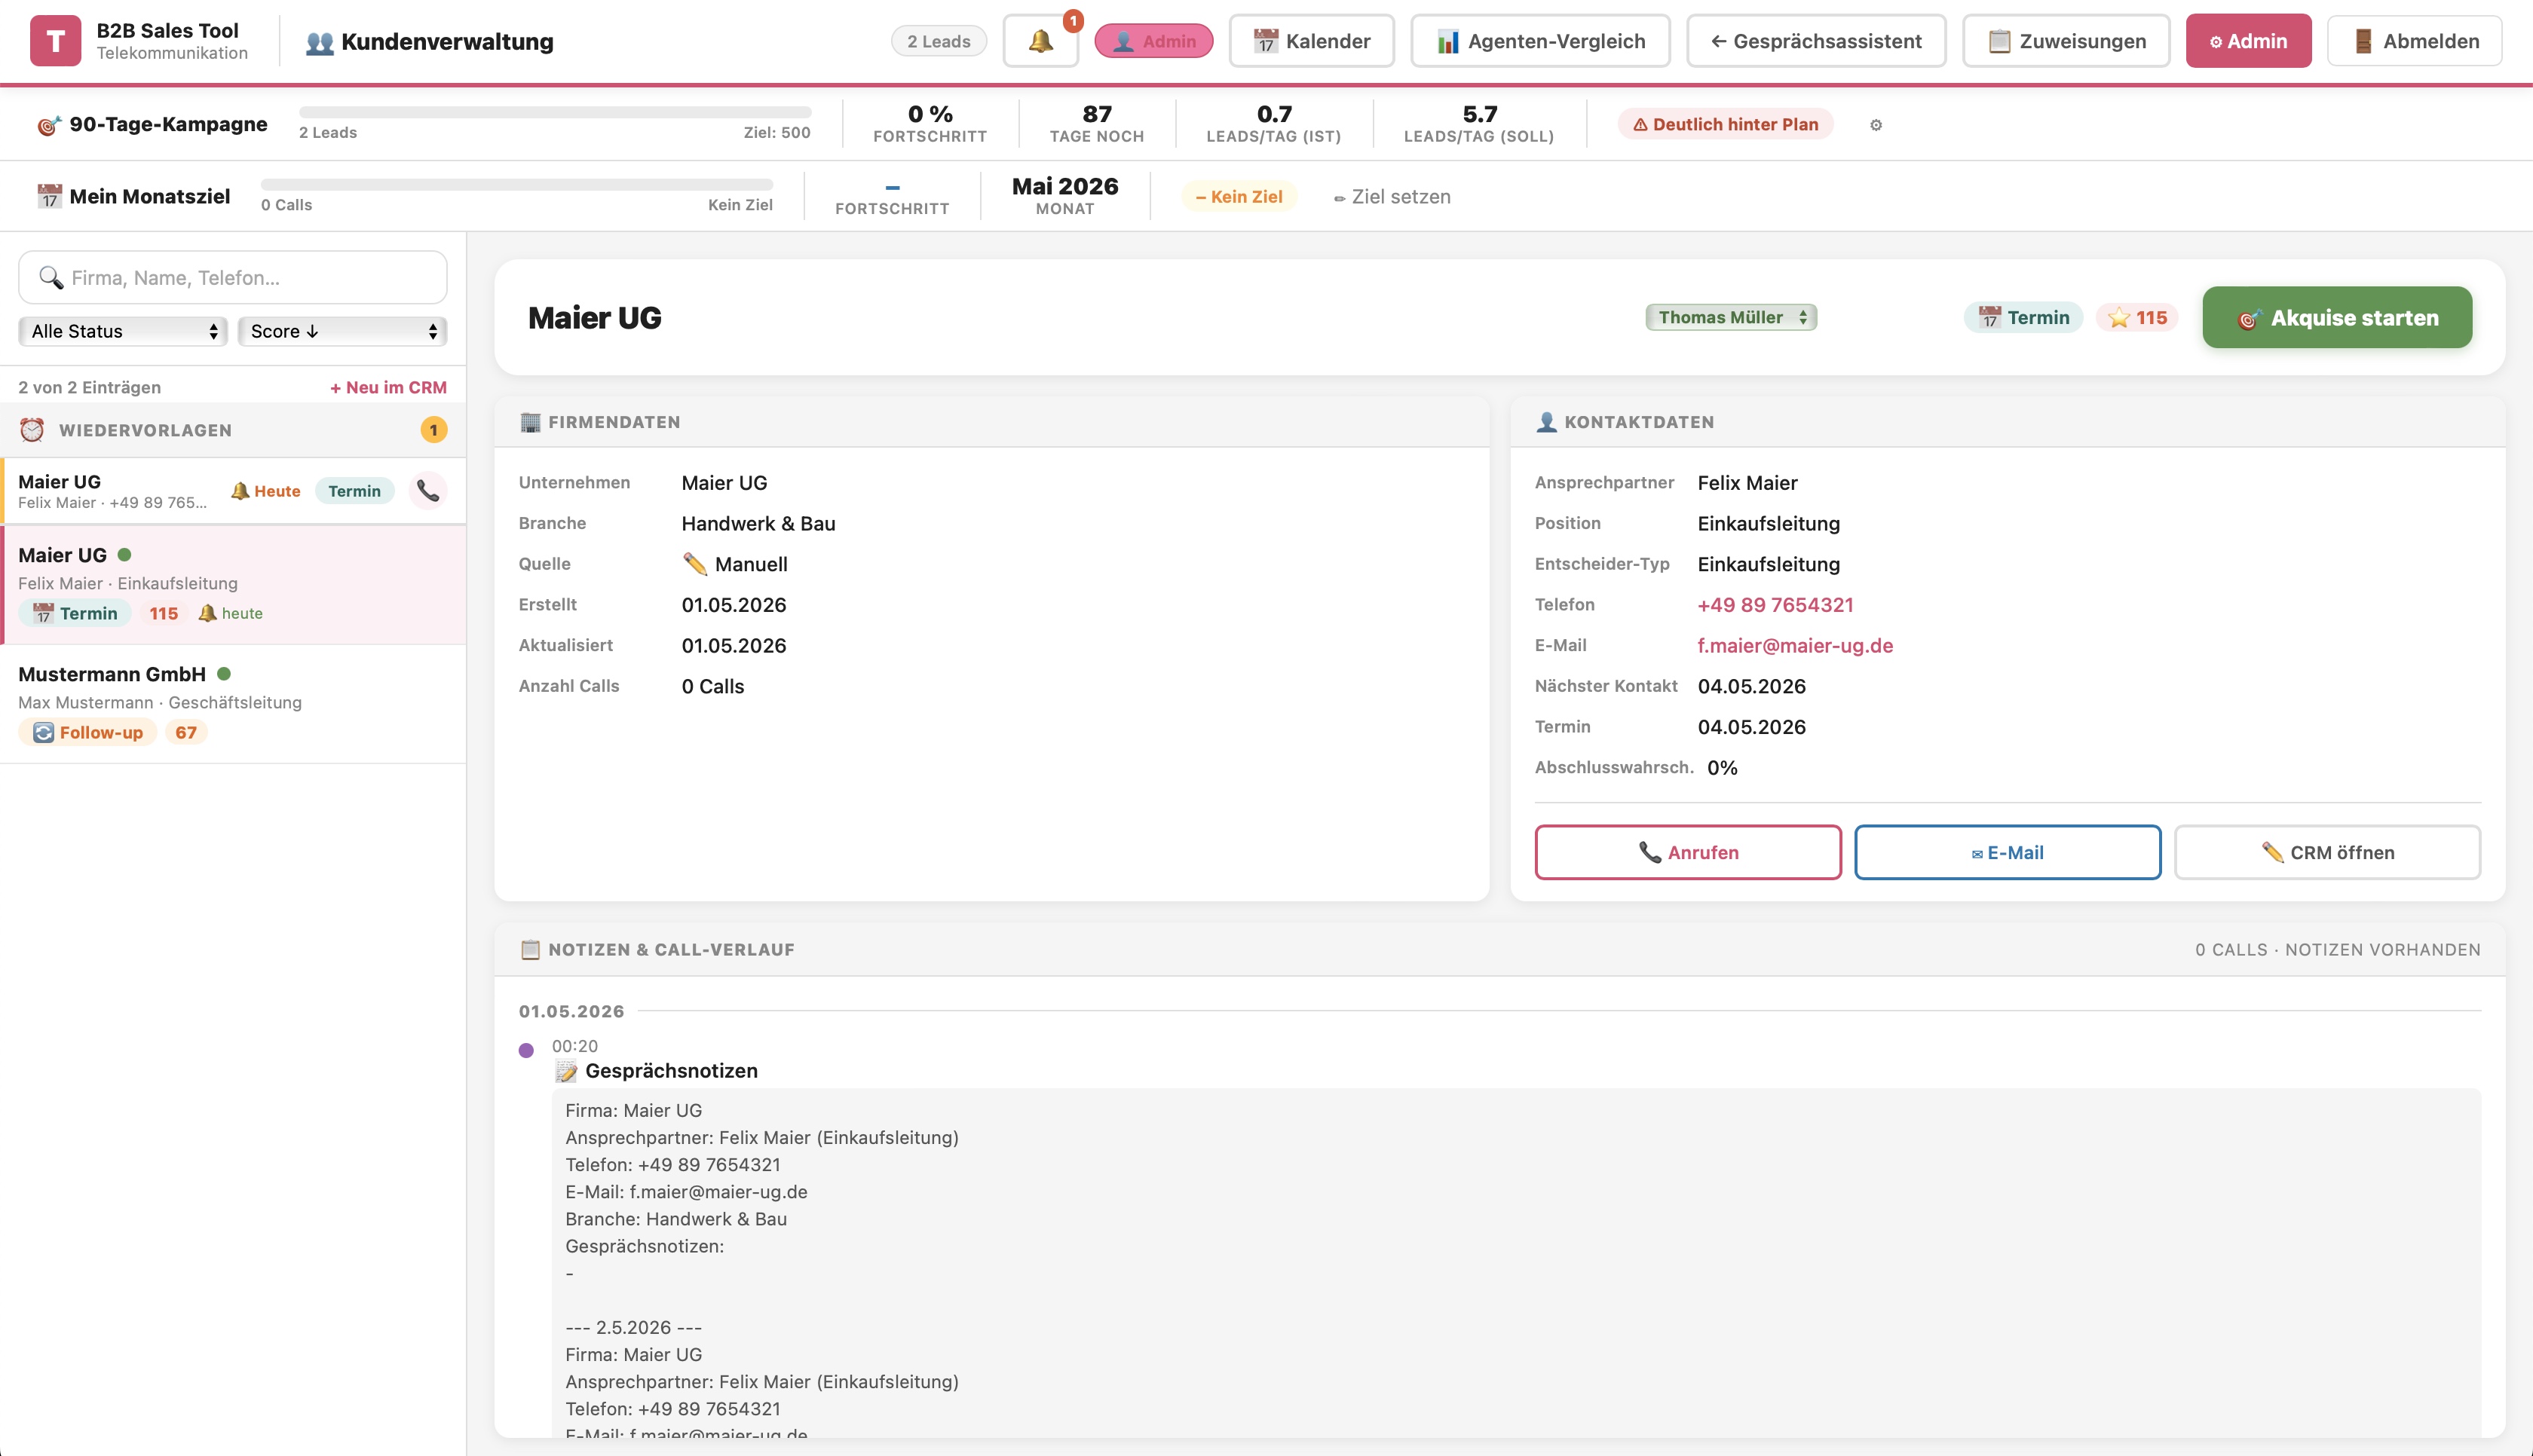Click the red Admin button

click(x=2248, y=41)
